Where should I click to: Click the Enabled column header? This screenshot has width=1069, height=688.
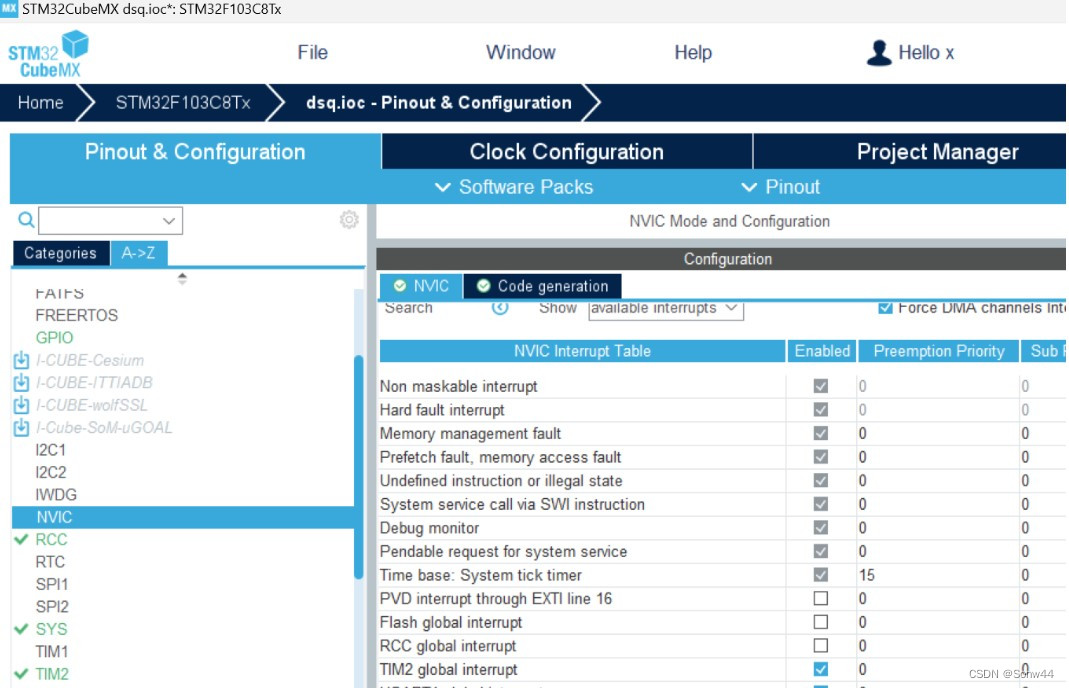pos(822,350)
